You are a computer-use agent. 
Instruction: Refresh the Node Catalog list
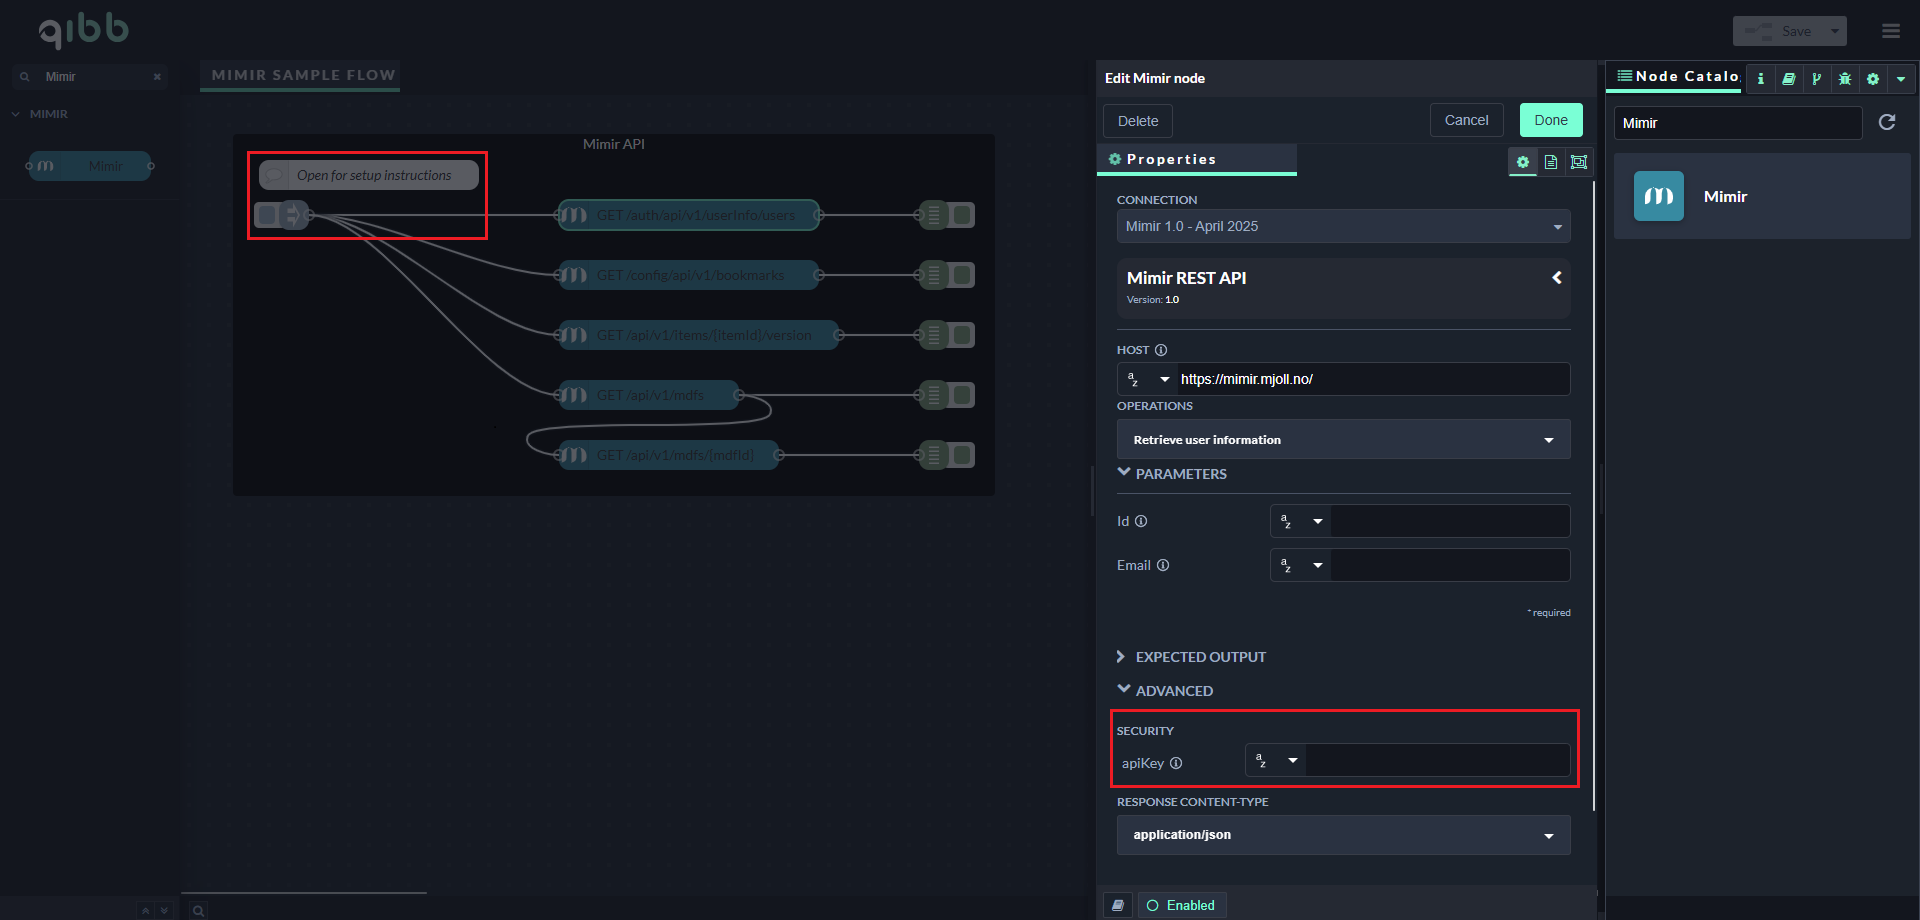pos(1887,122)
